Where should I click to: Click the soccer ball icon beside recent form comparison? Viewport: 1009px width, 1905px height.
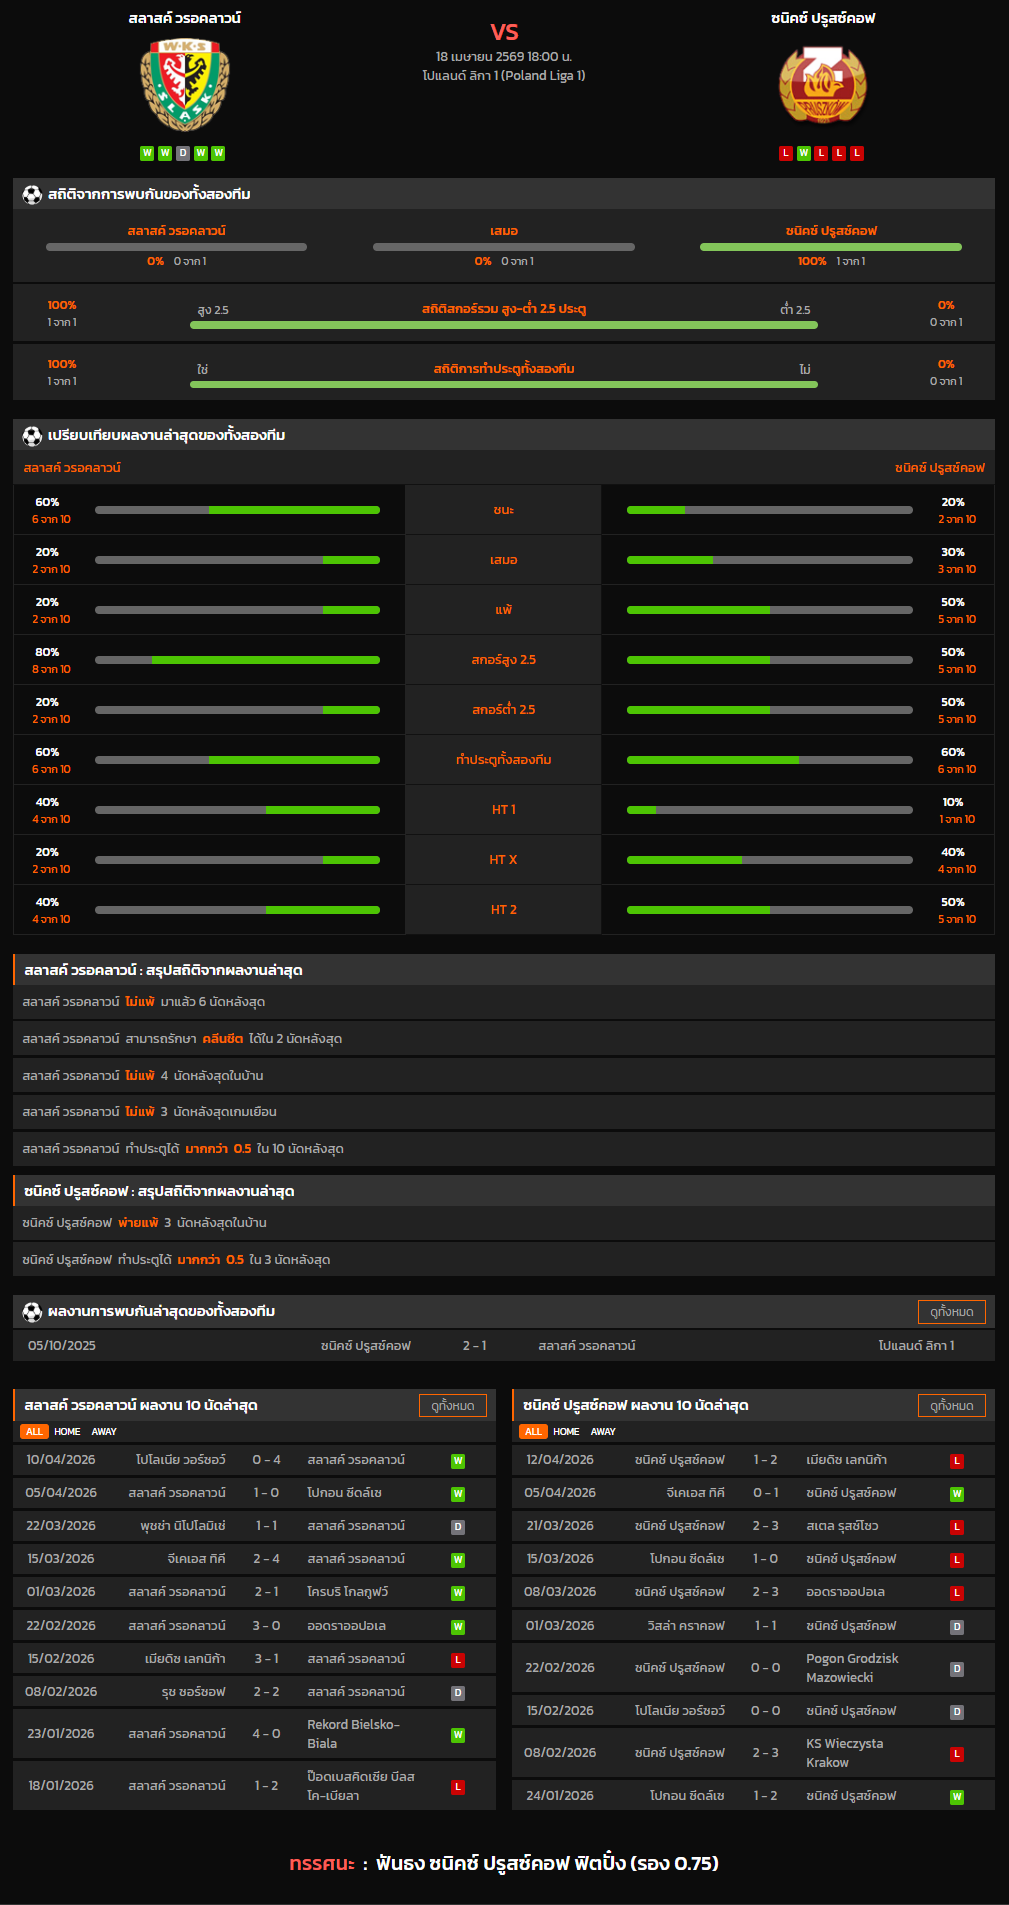pos(32,435)
